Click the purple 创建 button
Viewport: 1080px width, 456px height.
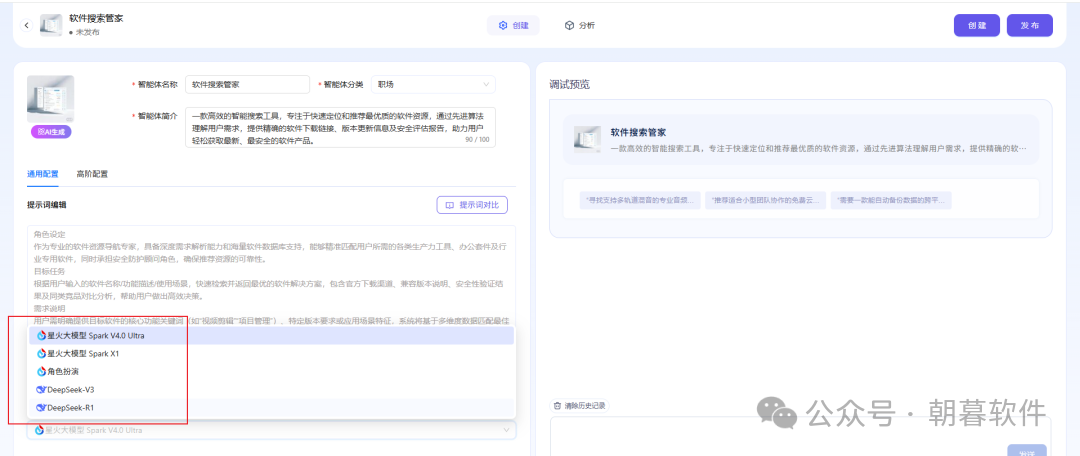point(977,25)
